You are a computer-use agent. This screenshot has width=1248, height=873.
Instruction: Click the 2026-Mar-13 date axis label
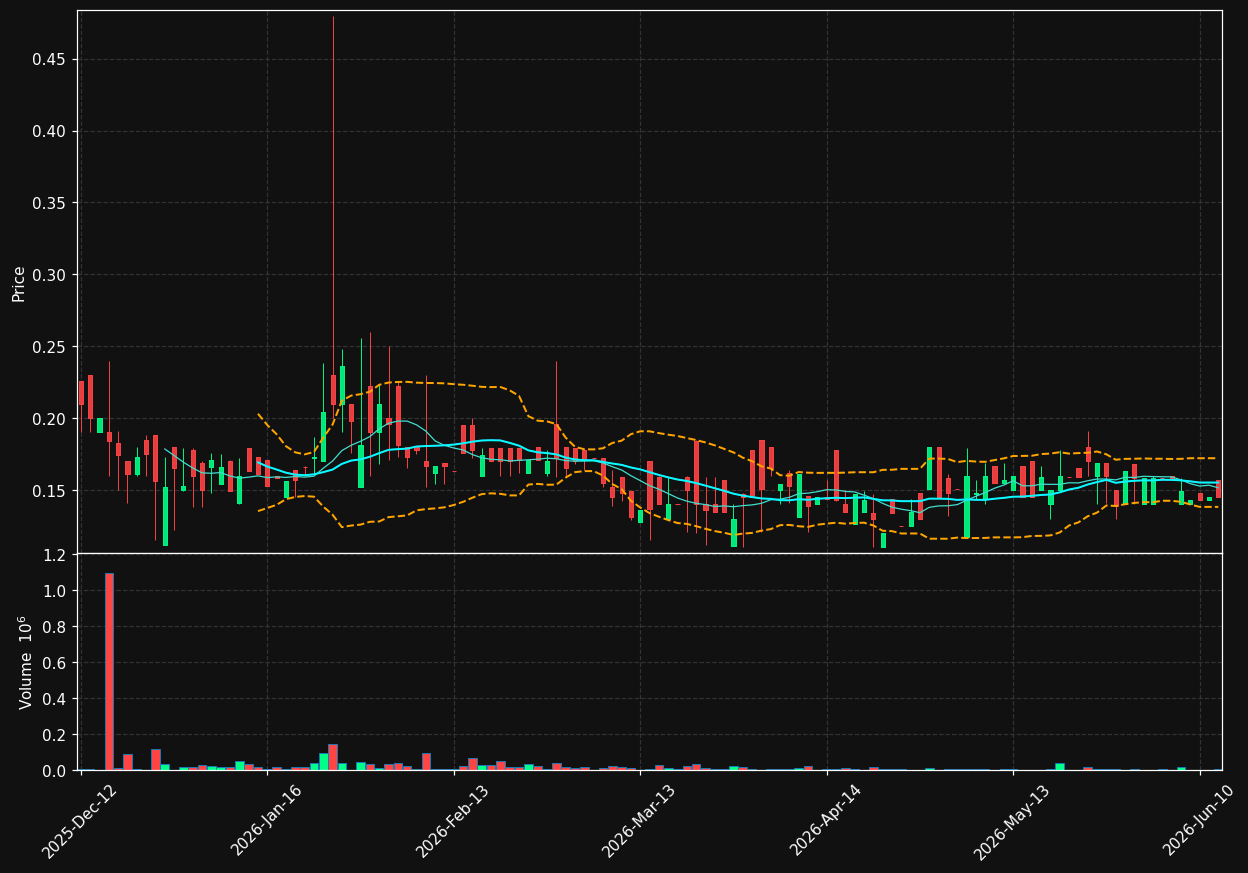(639, 821)
